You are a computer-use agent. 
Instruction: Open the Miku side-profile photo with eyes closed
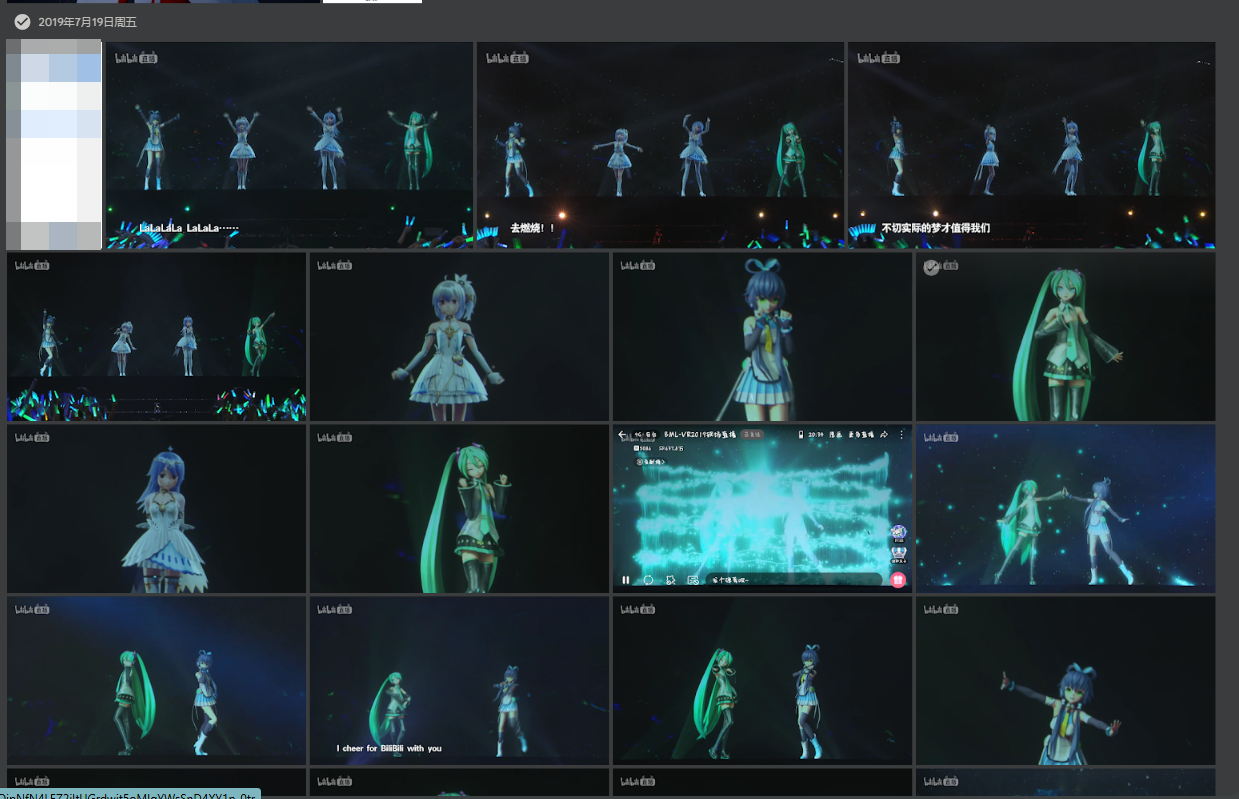pos(459,509)
